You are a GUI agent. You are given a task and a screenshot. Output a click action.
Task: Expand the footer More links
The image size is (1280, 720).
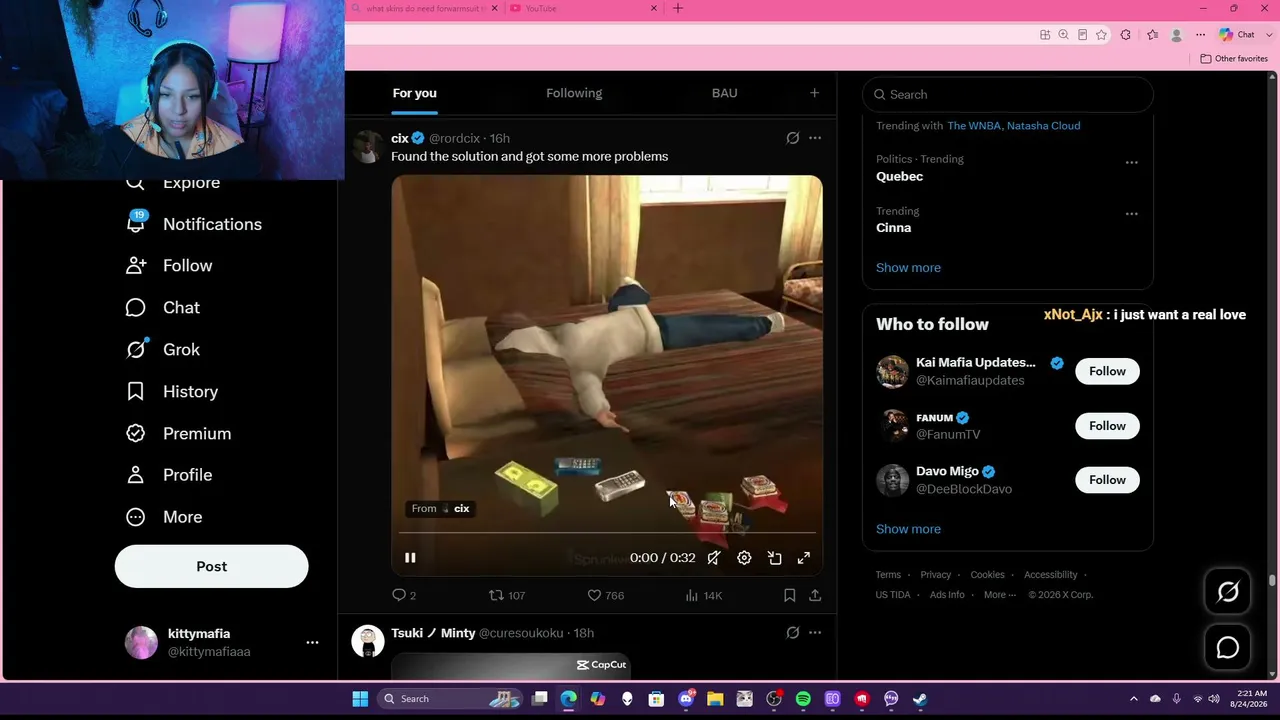(x=999, y=595)
